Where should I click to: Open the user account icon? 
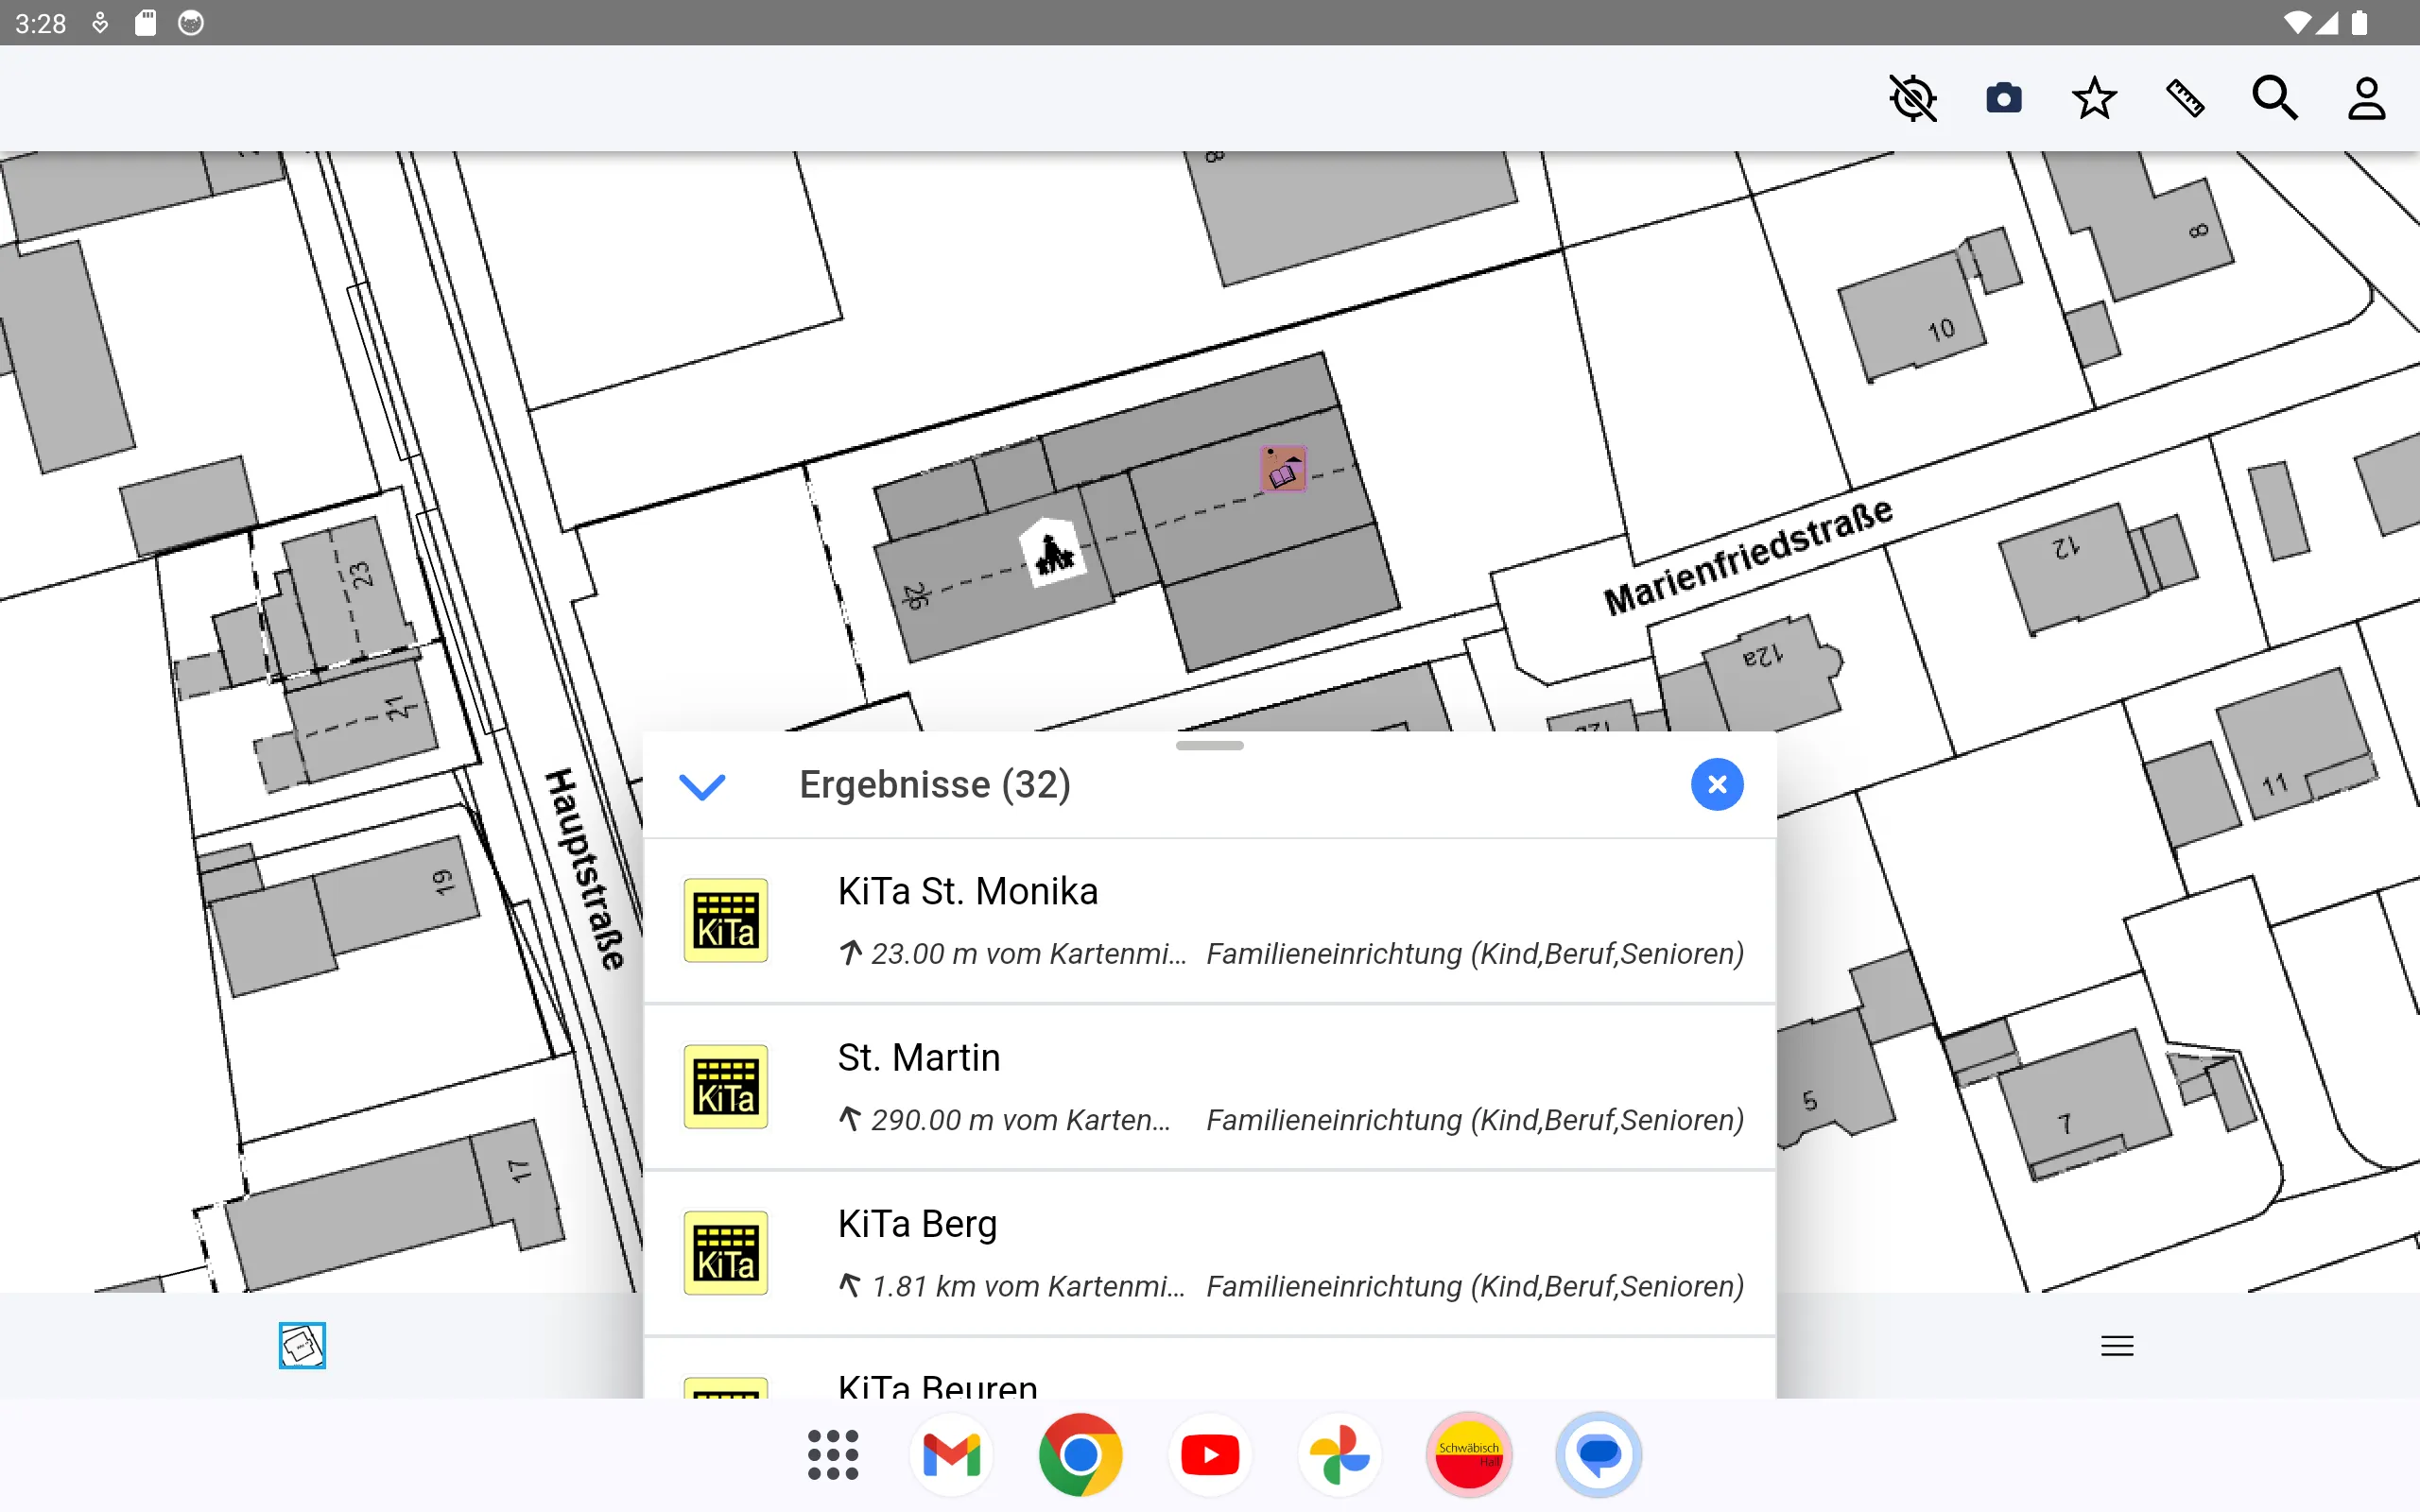point(2366,98)
